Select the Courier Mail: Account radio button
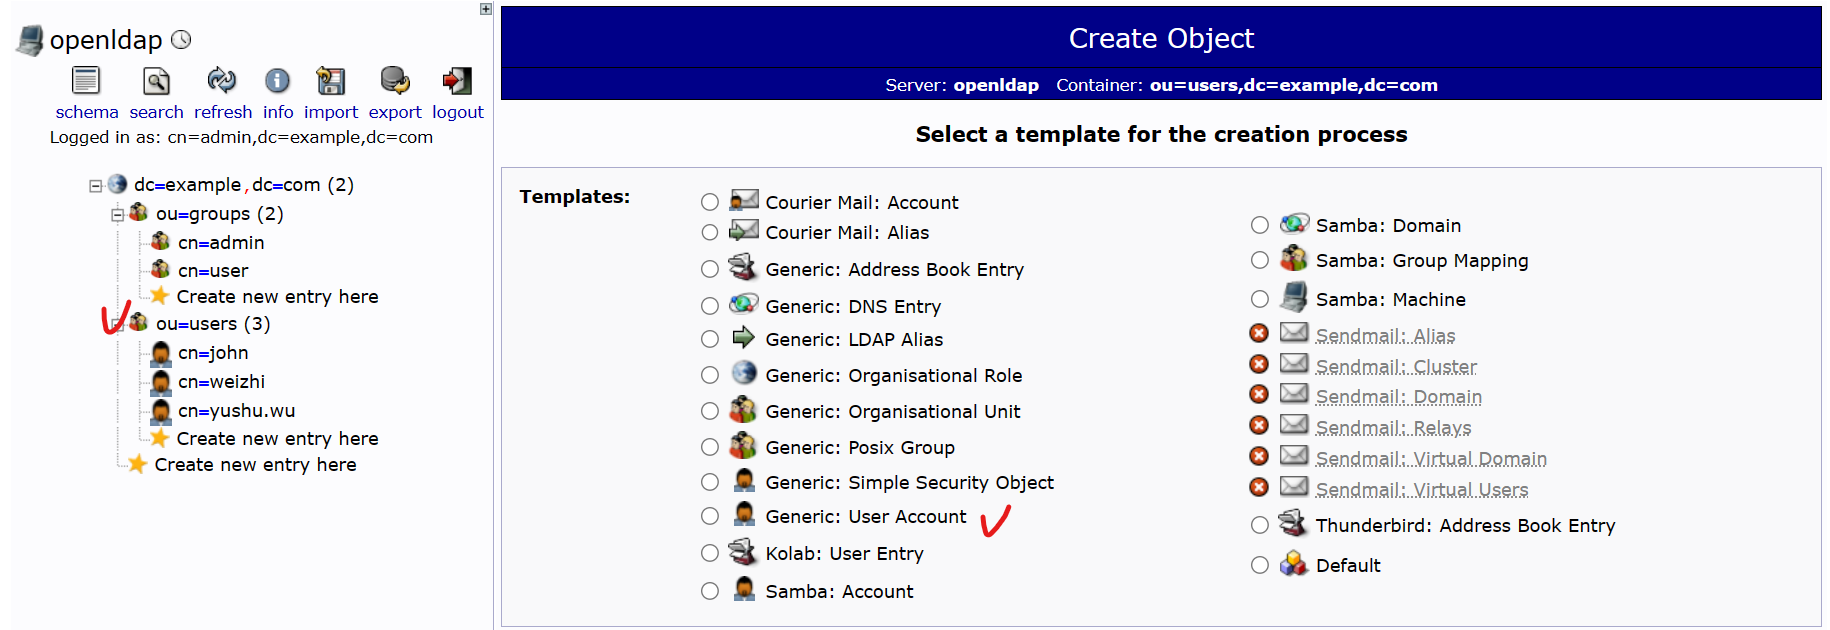 [x=710, y=202]
